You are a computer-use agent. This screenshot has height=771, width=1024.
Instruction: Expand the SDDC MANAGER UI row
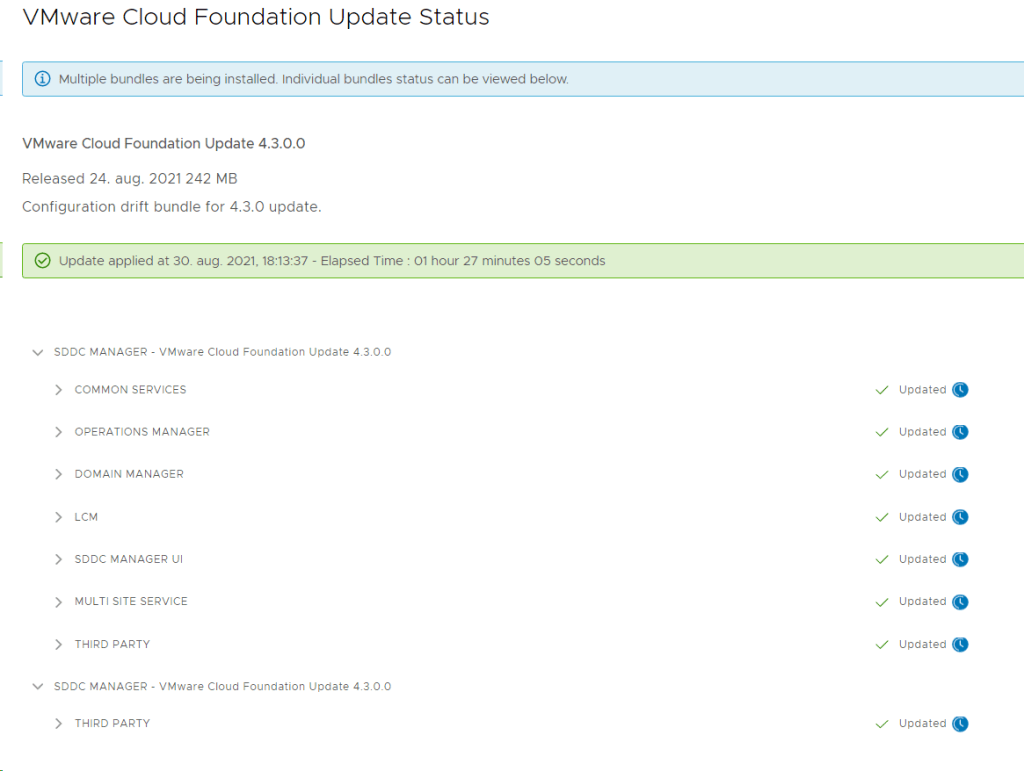point(59,559)
